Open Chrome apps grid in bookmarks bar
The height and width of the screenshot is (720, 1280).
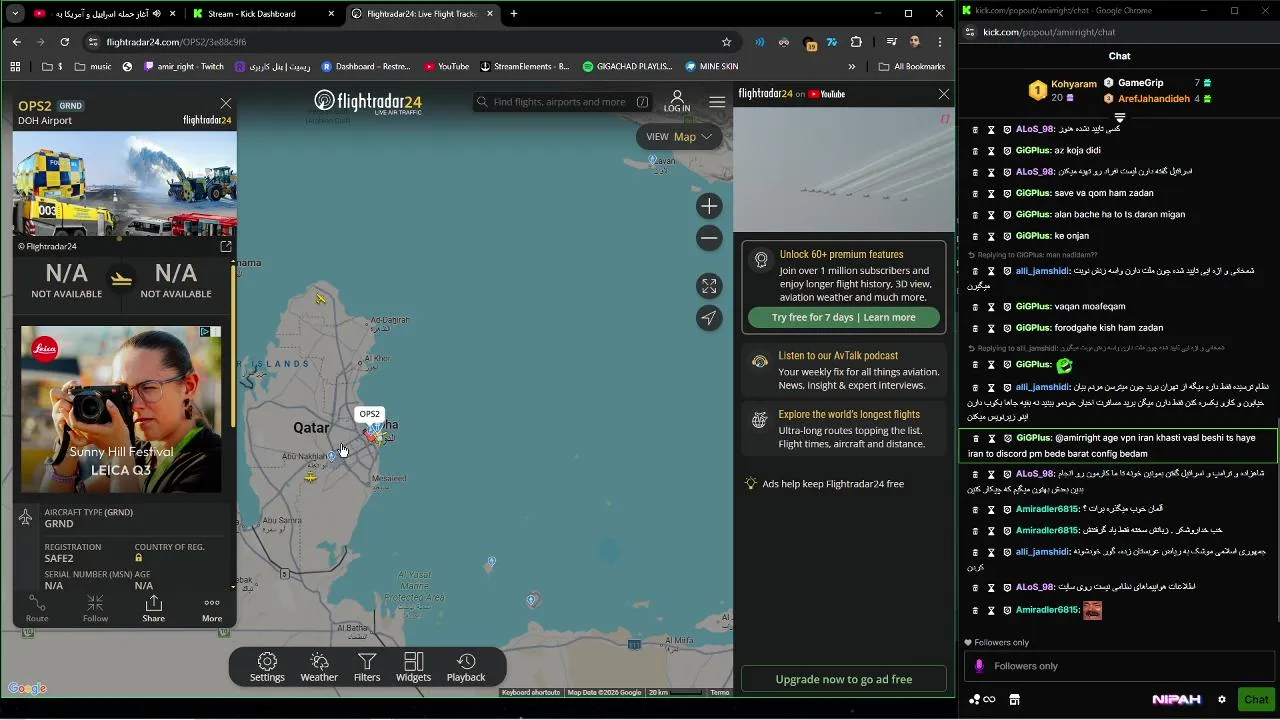pyautogui.click(x=15, y=66)
